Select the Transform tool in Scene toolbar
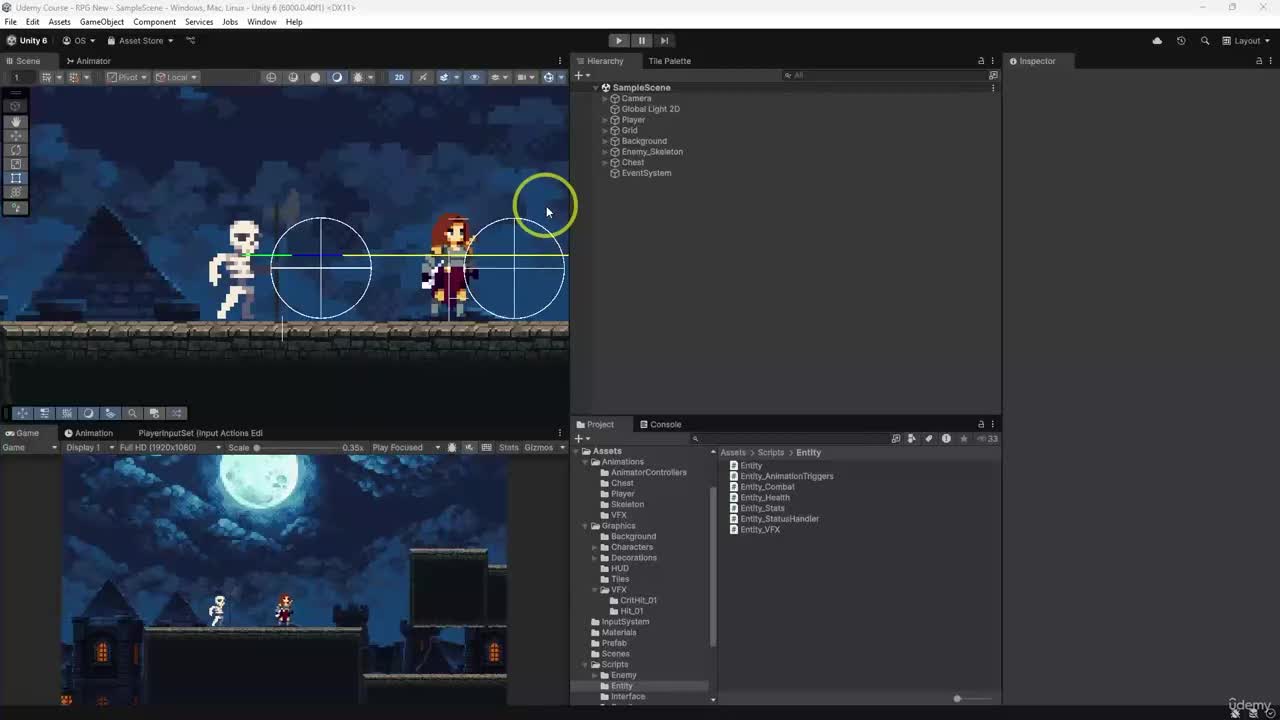1280x720 pixels. [x=16, y=192]
